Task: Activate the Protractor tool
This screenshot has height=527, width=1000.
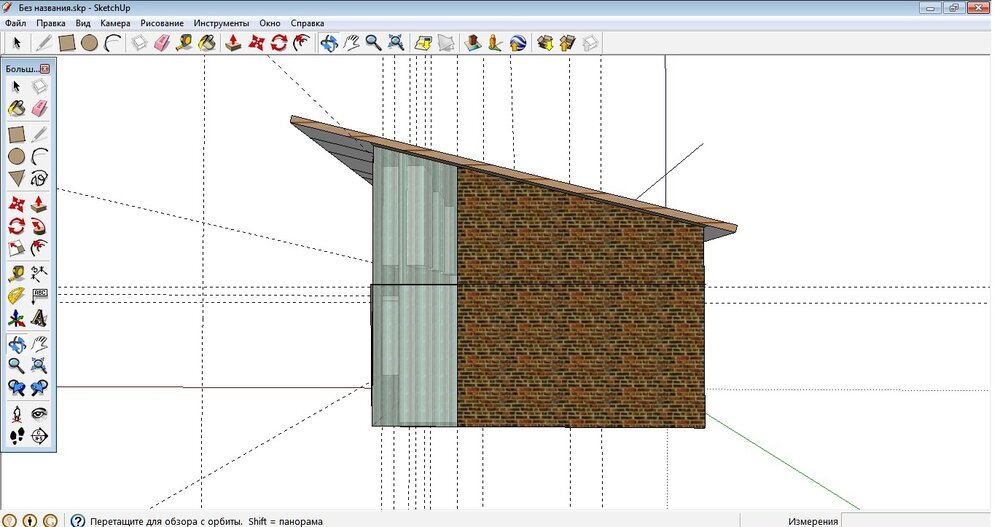Action: coord(16,295)
